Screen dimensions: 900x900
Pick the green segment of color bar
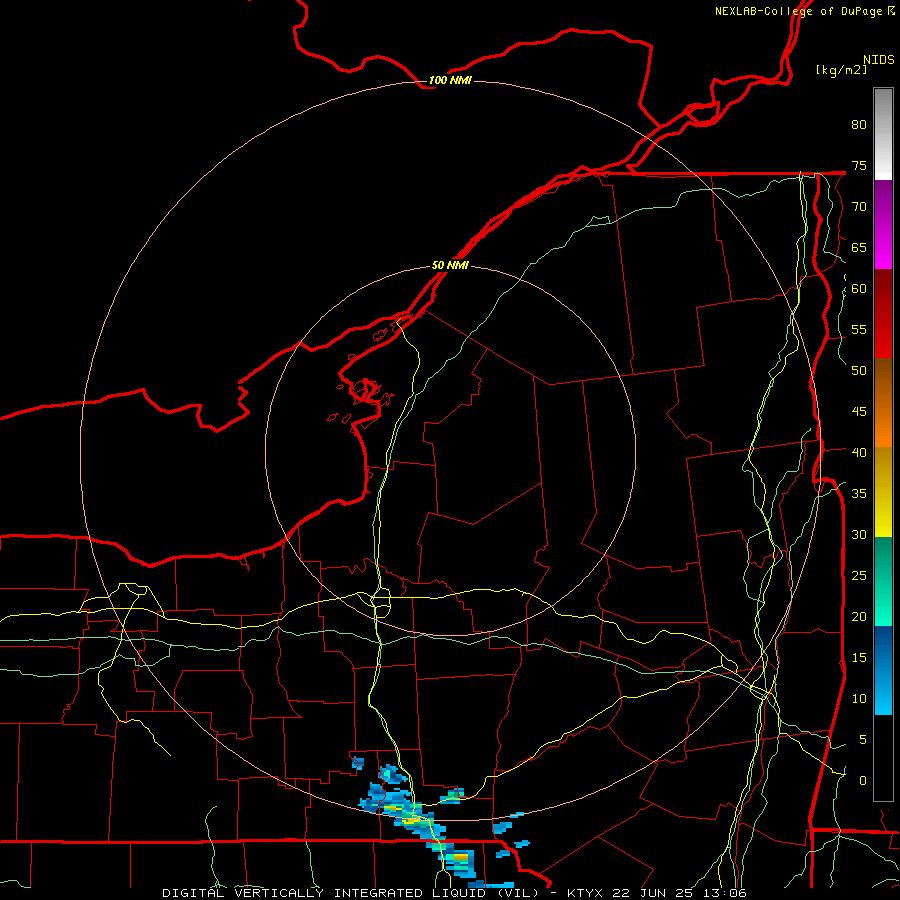point(883,581)
